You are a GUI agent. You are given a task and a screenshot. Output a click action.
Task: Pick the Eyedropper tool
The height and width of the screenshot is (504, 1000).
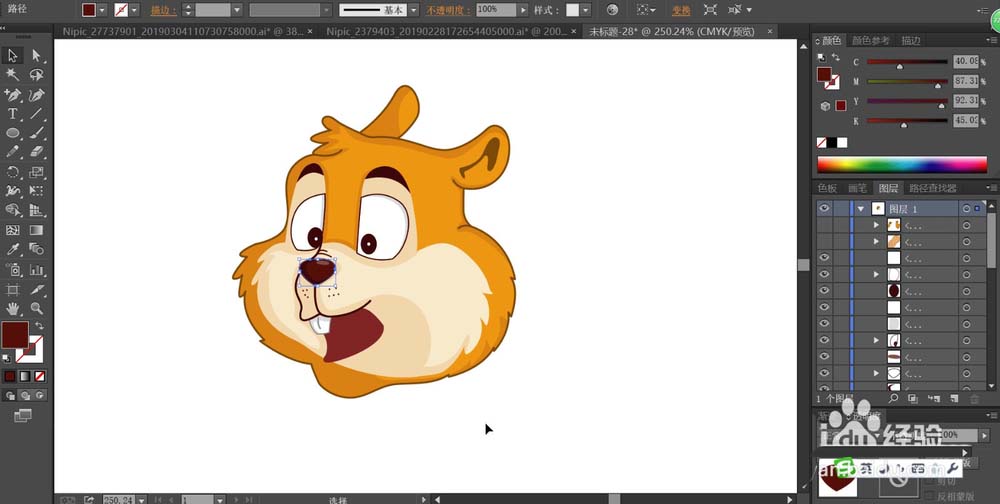(x=13, y=249)
